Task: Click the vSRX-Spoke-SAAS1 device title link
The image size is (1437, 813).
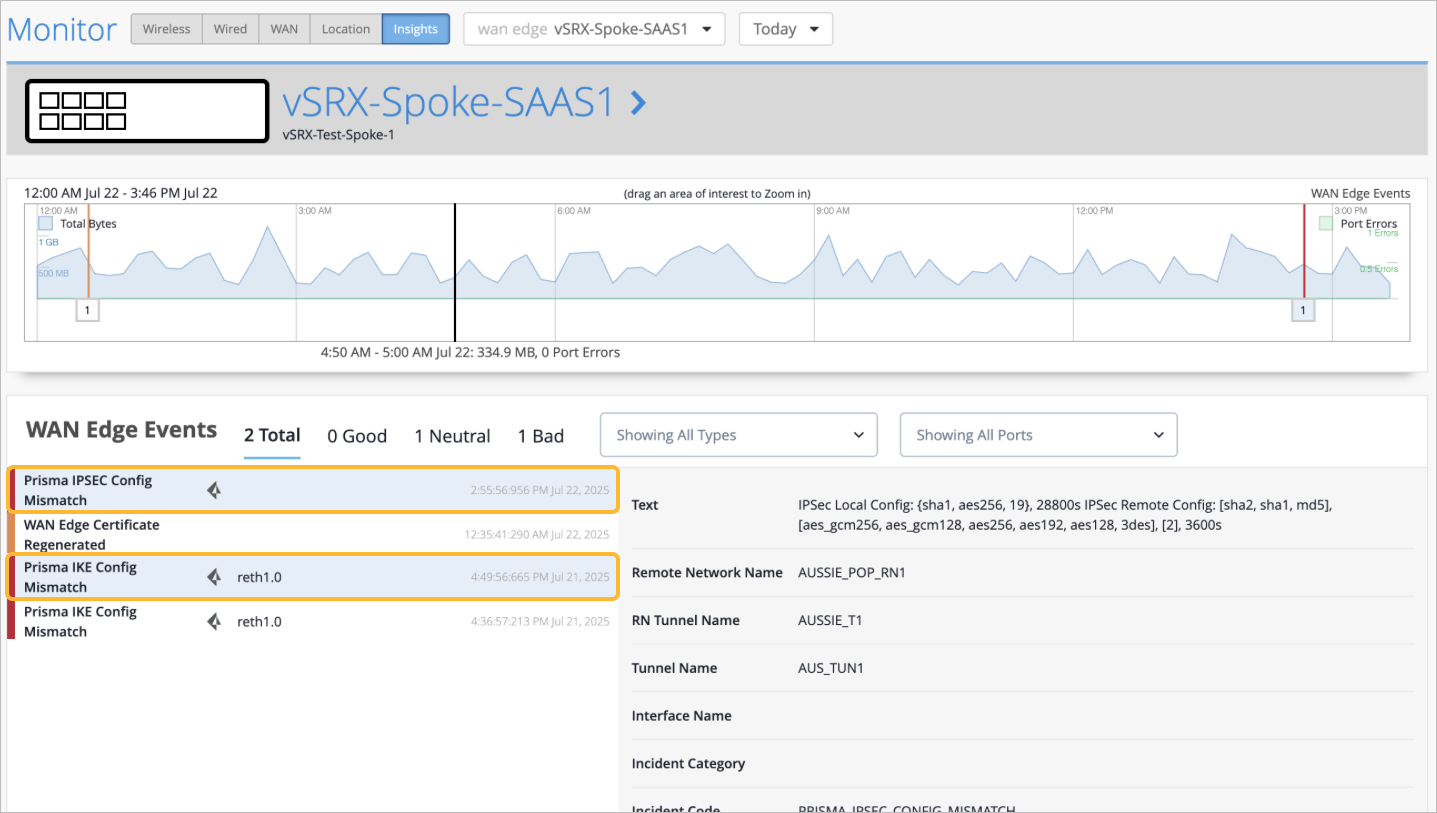Action: pyautogui.click(x=448, y=102)
